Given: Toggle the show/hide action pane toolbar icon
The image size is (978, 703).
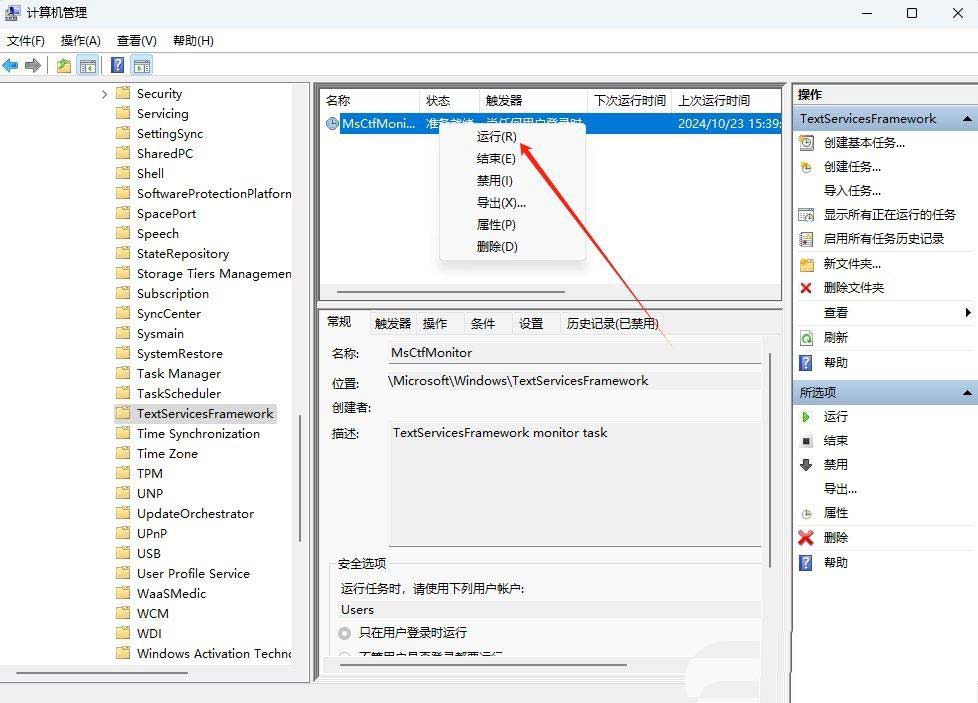Looking at the screenshot, I should [x=141, y=66].
